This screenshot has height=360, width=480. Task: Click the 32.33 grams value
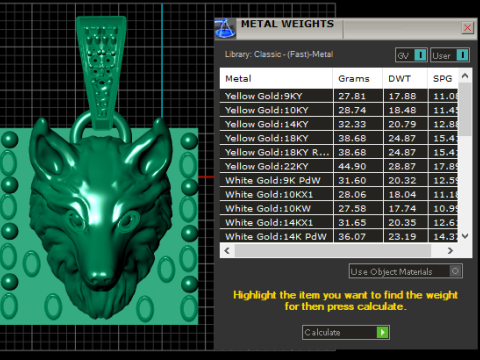coord(352,124)
